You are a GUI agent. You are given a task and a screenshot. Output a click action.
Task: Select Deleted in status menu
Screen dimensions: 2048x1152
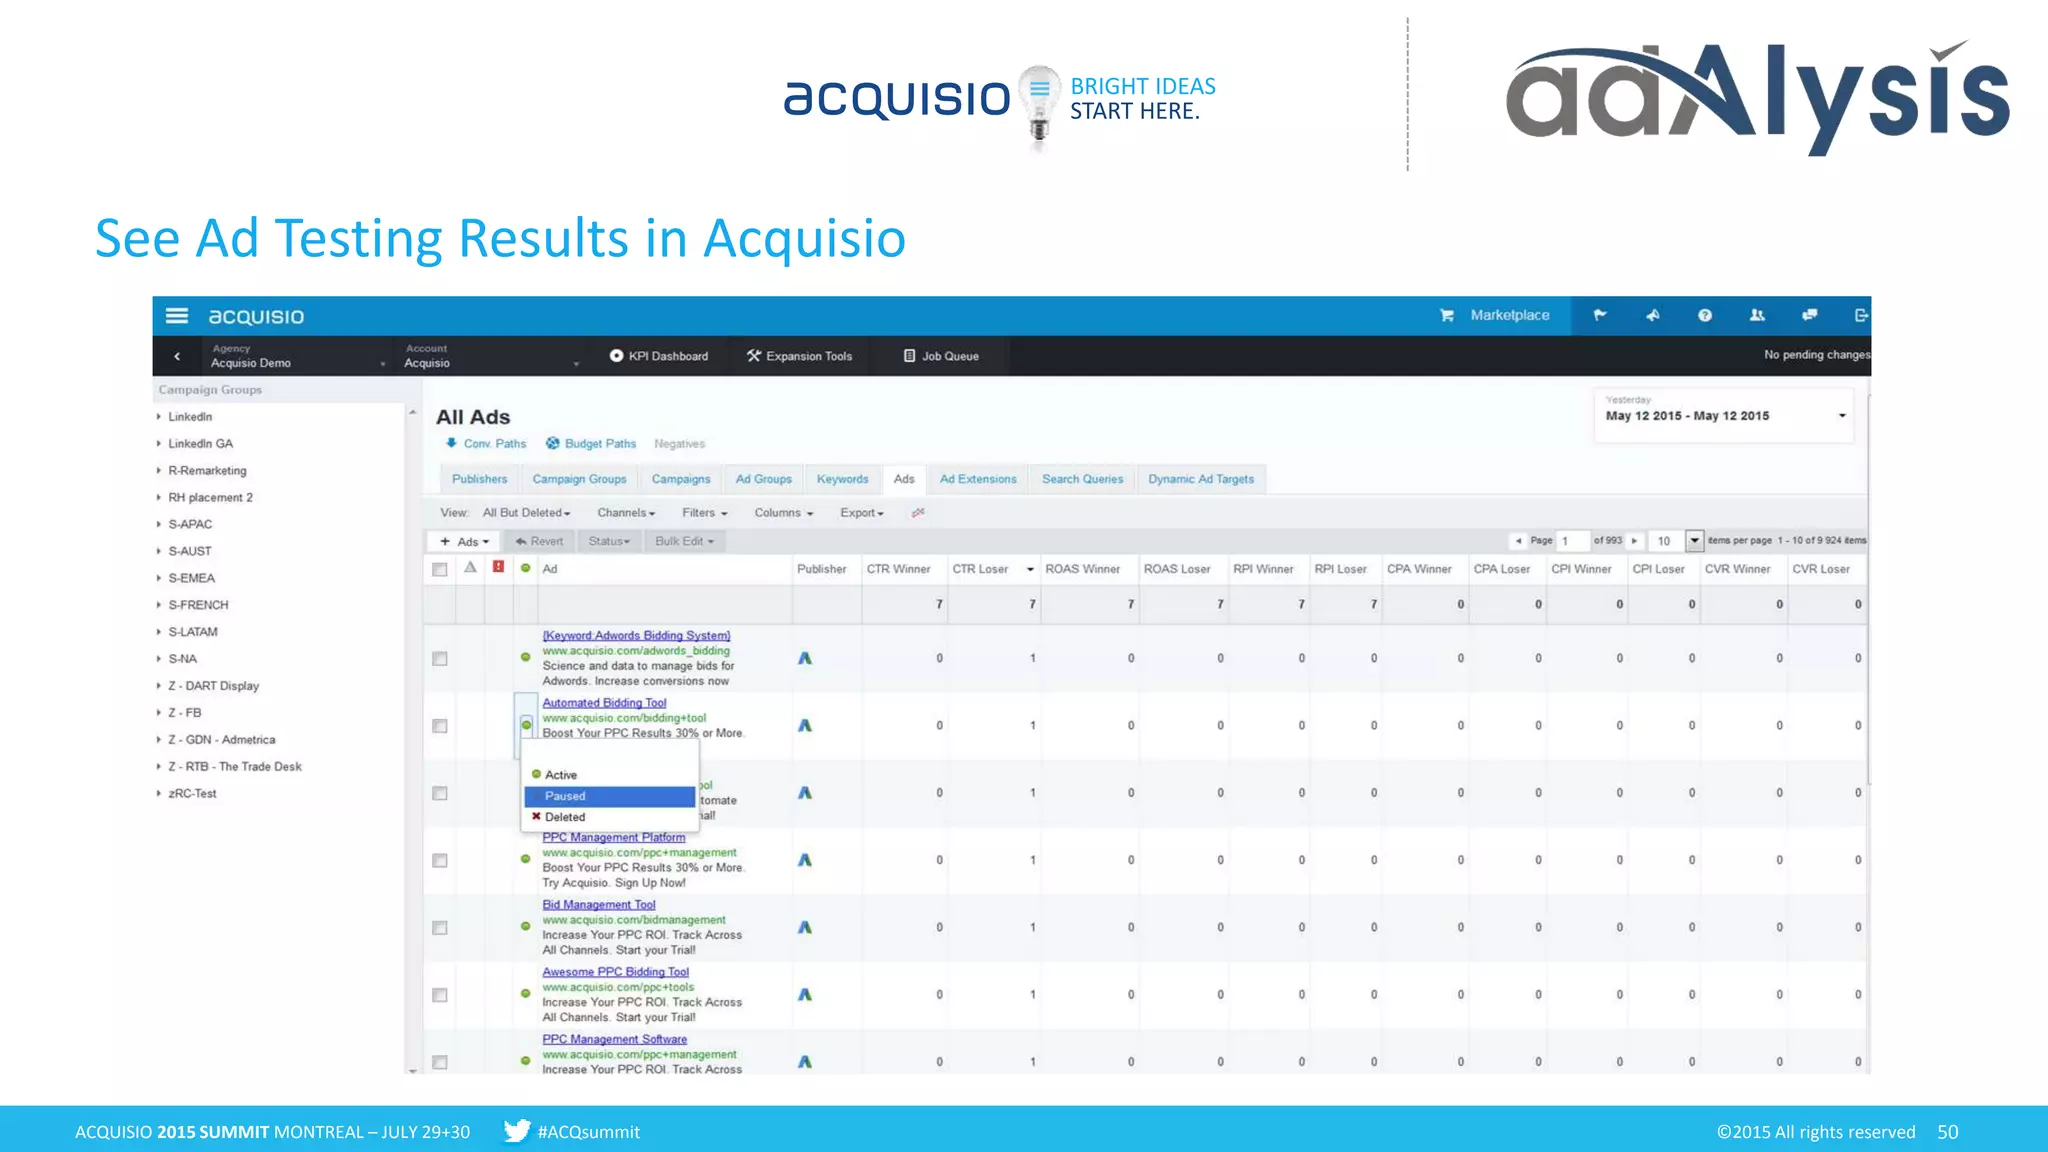coord(609,817)
